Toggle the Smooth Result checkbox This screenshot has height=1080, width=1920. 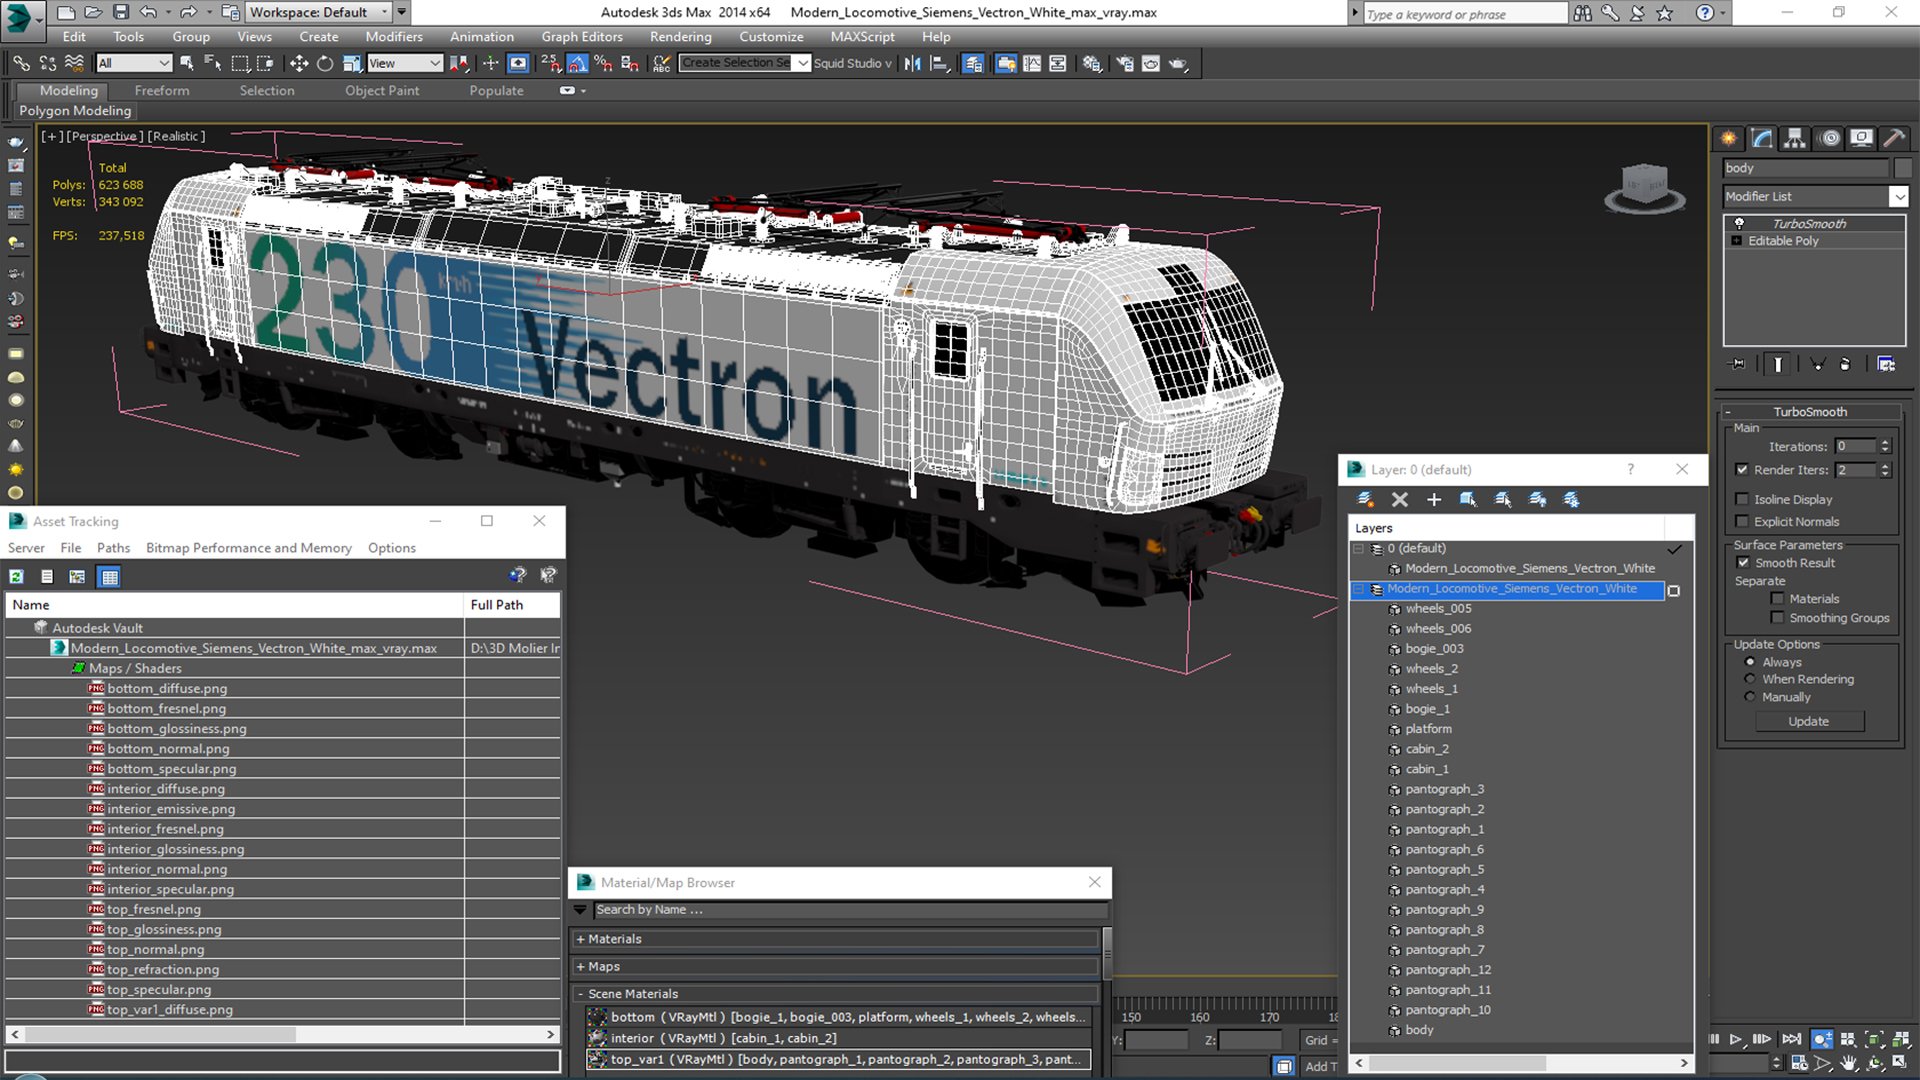[1744, 563]
